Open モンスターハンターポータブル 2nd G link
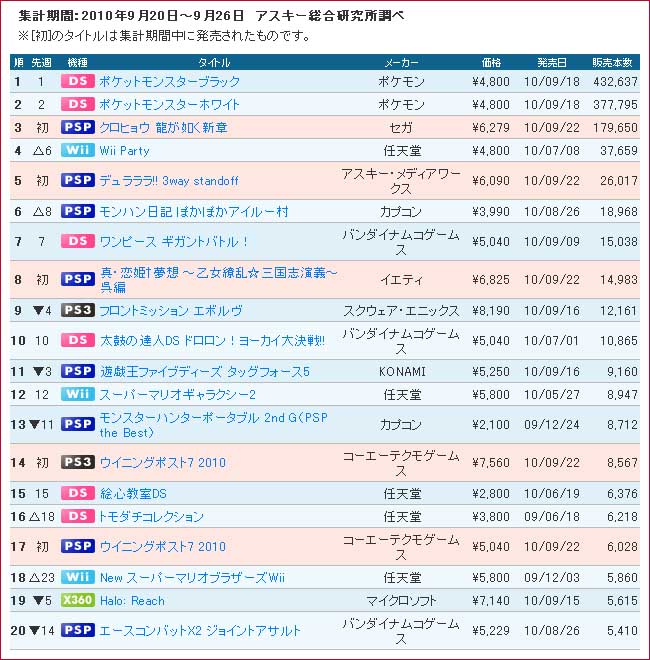The height and width of the screenshot is (660, 650). (213, 425)
